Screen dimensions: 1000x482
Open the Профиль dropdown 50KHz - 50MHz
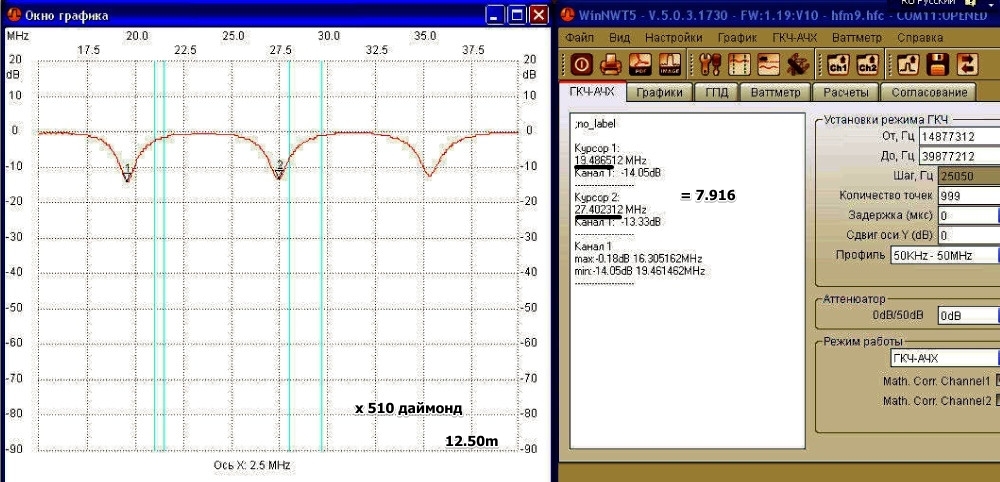coord(945,256)
